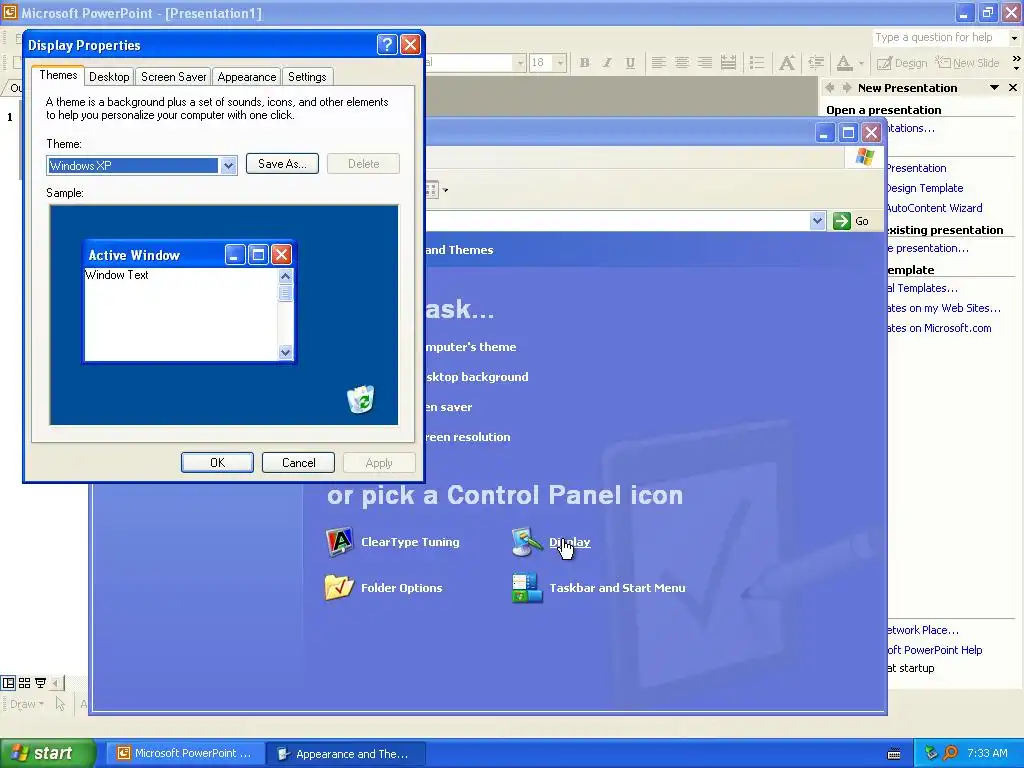Image resolution: width=1024 pixels, height=768 pixels.
Task: Open PowerPoint Help link in task pane
Action: 934,650
